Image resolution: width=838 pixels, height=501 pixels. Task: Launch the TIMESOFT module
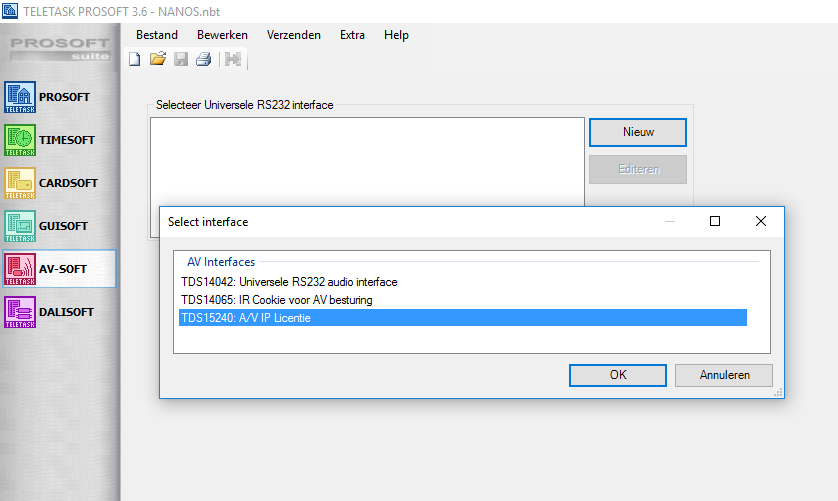pos(58,140)
